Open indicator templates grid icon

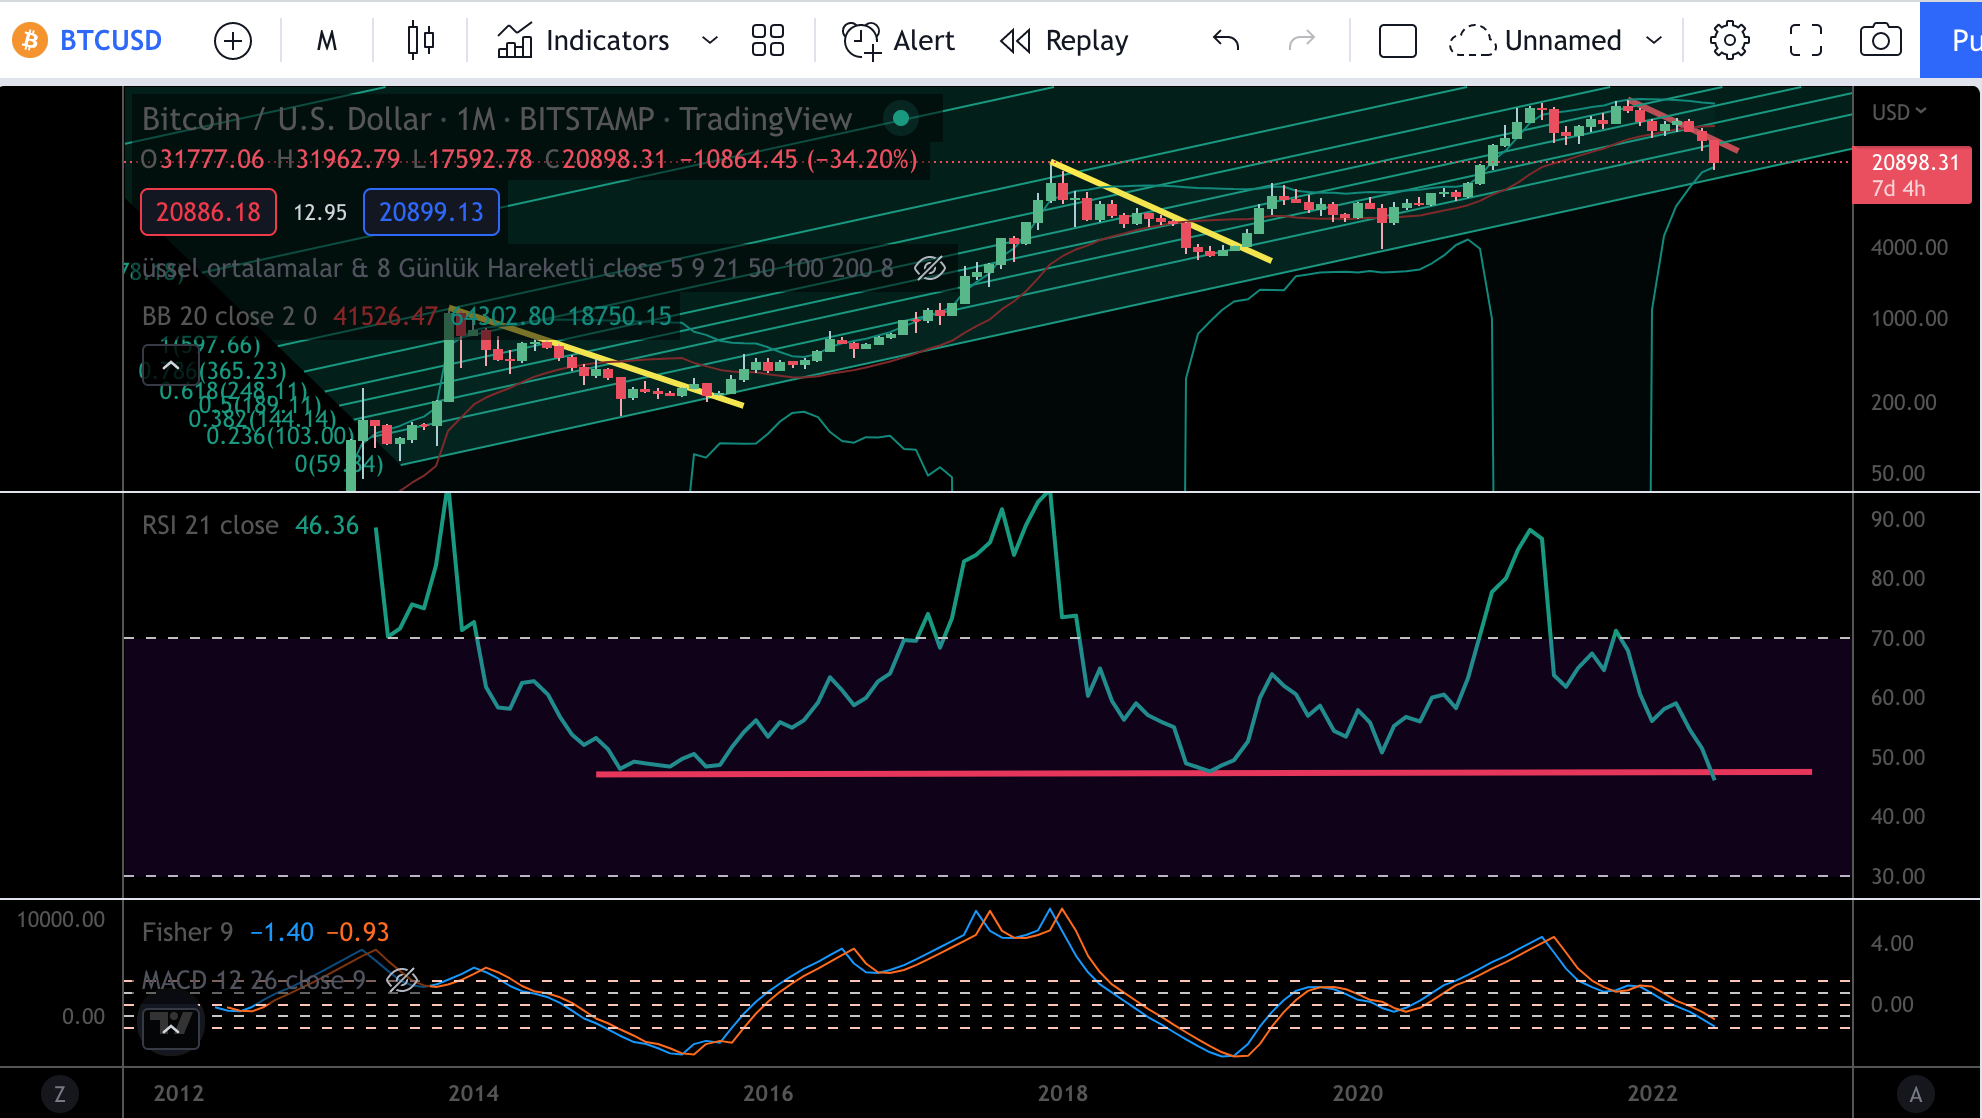point(767,41)
